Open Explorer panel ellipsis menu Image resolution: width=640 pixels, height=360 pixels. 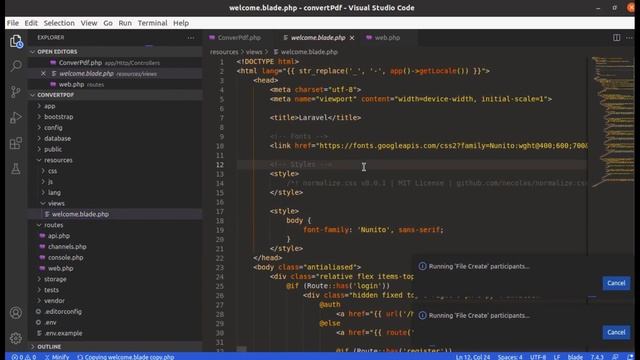tap(191, 38)
